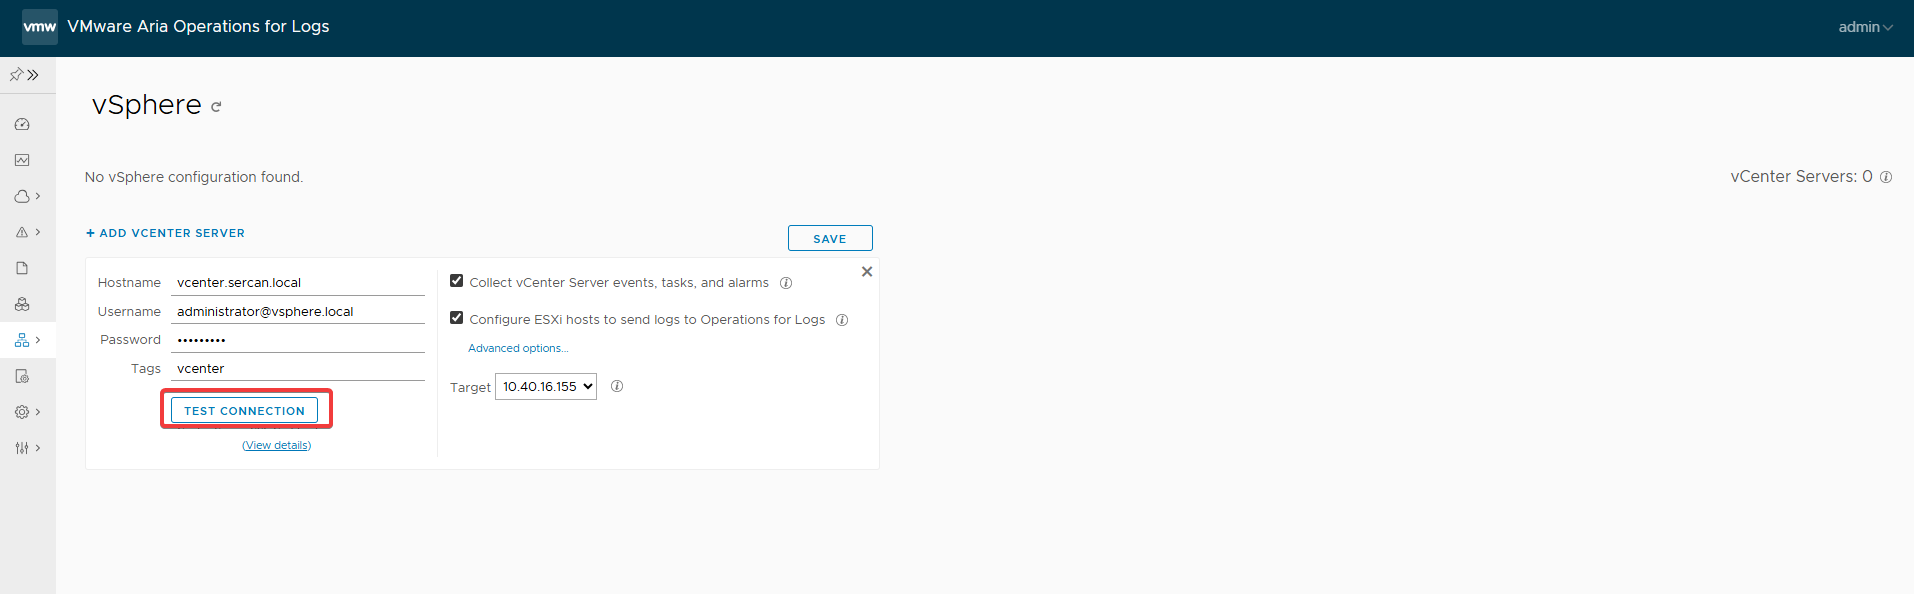Show info for Collect vCenter Server events

pyautogui.click(x=786, y=283)
